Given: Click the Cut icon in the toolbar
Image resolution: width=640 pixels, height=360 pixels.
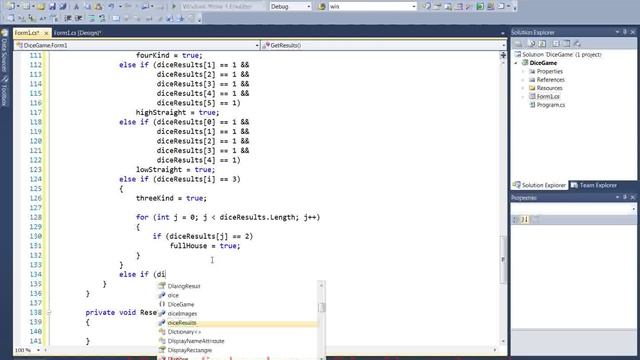Looking at the screenshot, I should pos(76,7).
